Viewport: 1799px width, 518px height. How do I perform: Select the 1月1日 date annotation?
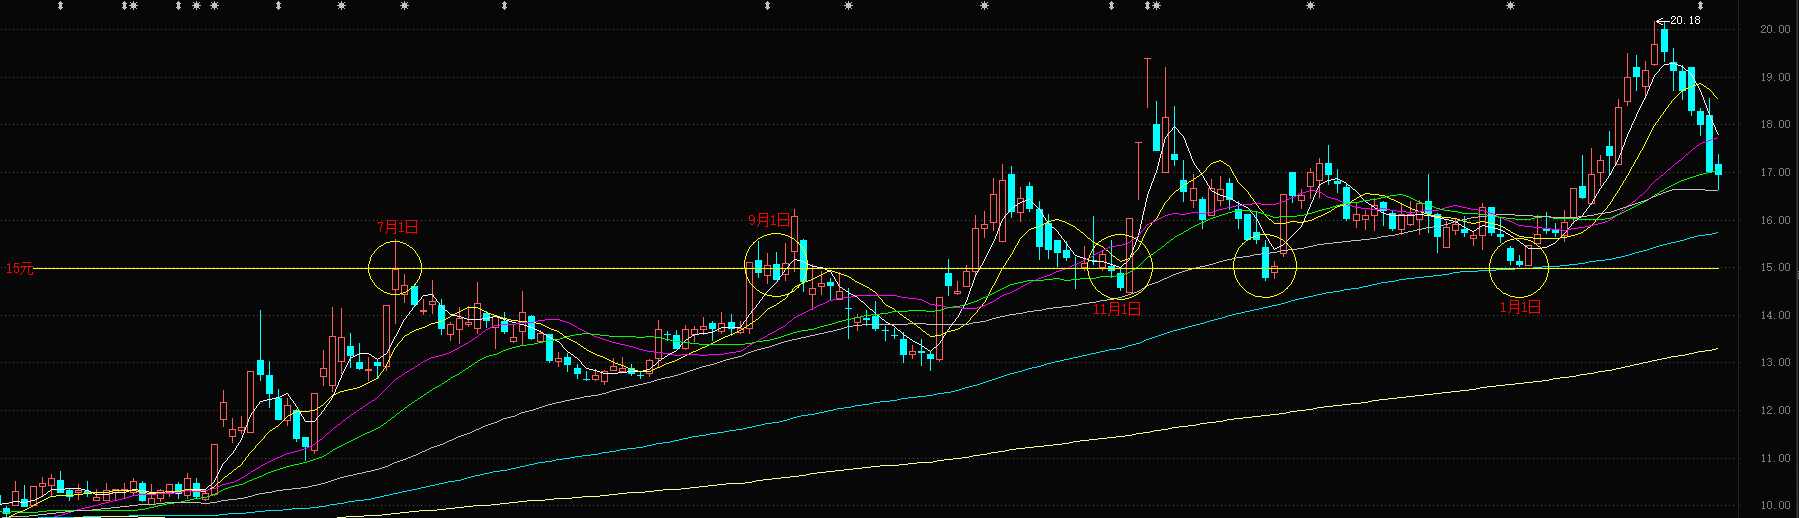[1520, 307]
